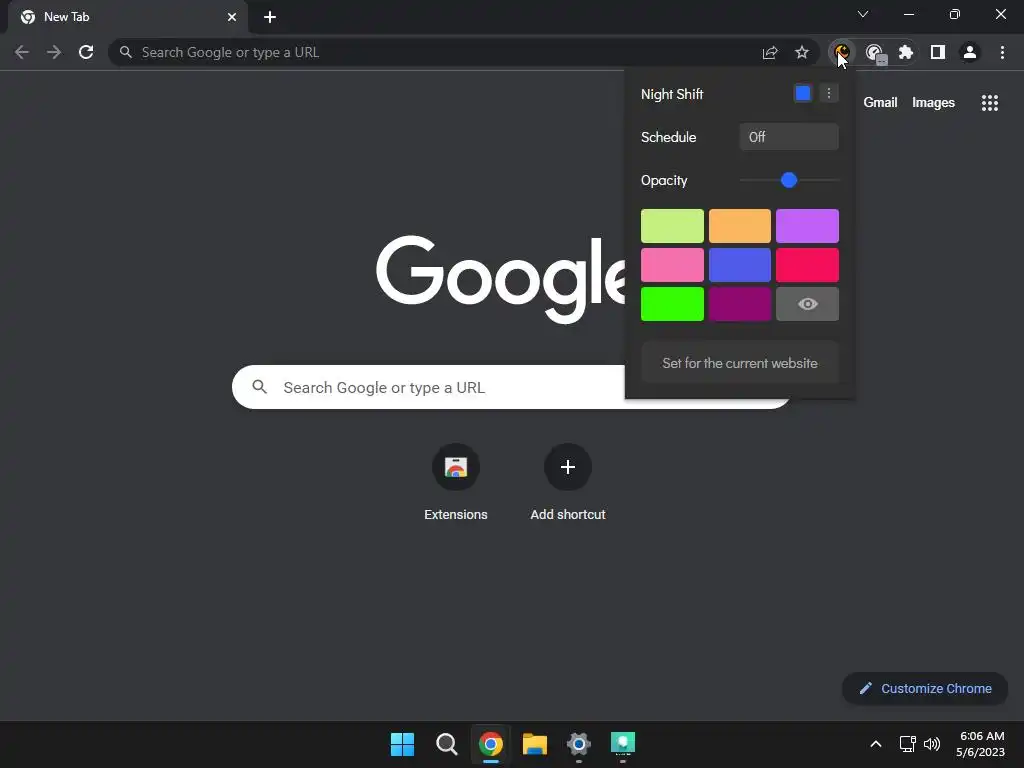Toggle the Night Shift blue enable checkbox
This screenshot has height=768, width=1024.
(803, 93)
